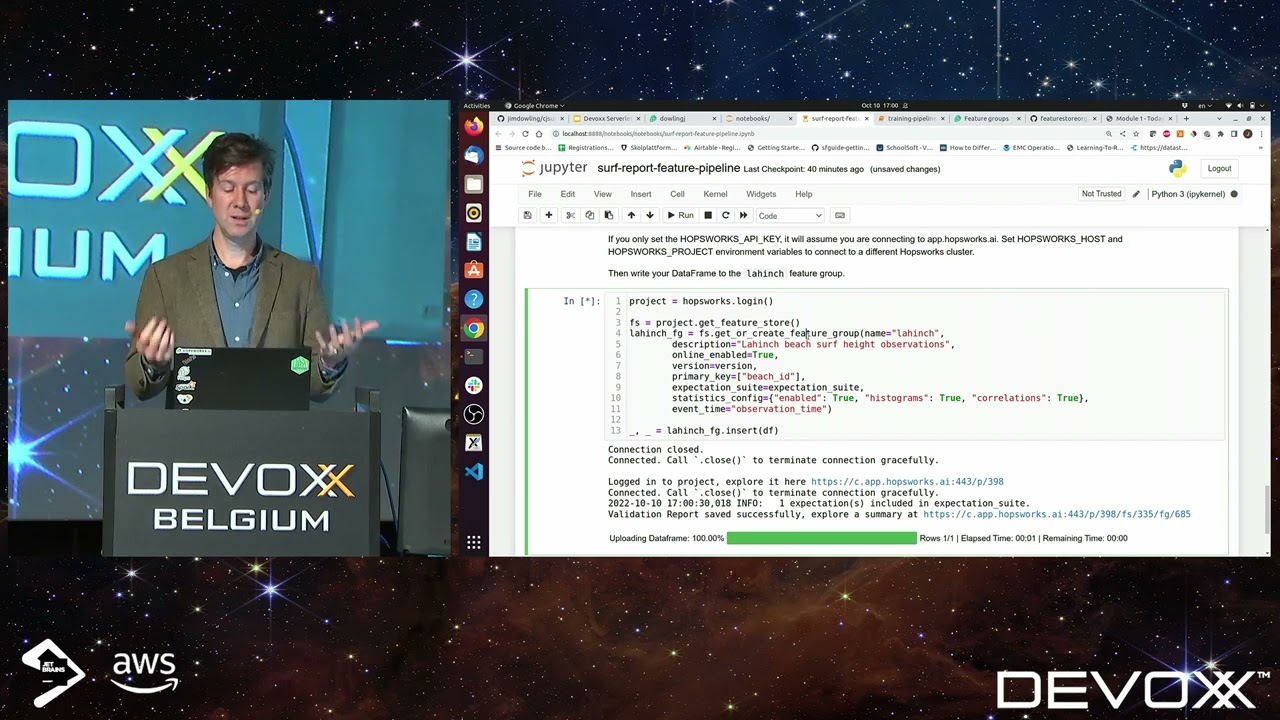Click the pencil edit icon beside Not Trusted
This screenshot has width=1280, height=720.
click(1136, 194)
